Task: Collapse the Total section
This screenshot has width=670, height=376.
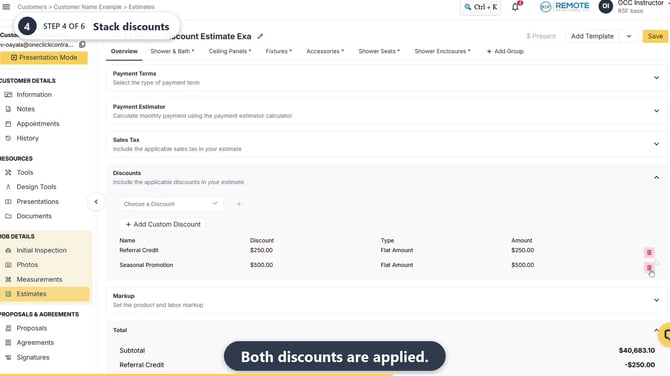Action: pyautogui.click(x=656, y=330)
